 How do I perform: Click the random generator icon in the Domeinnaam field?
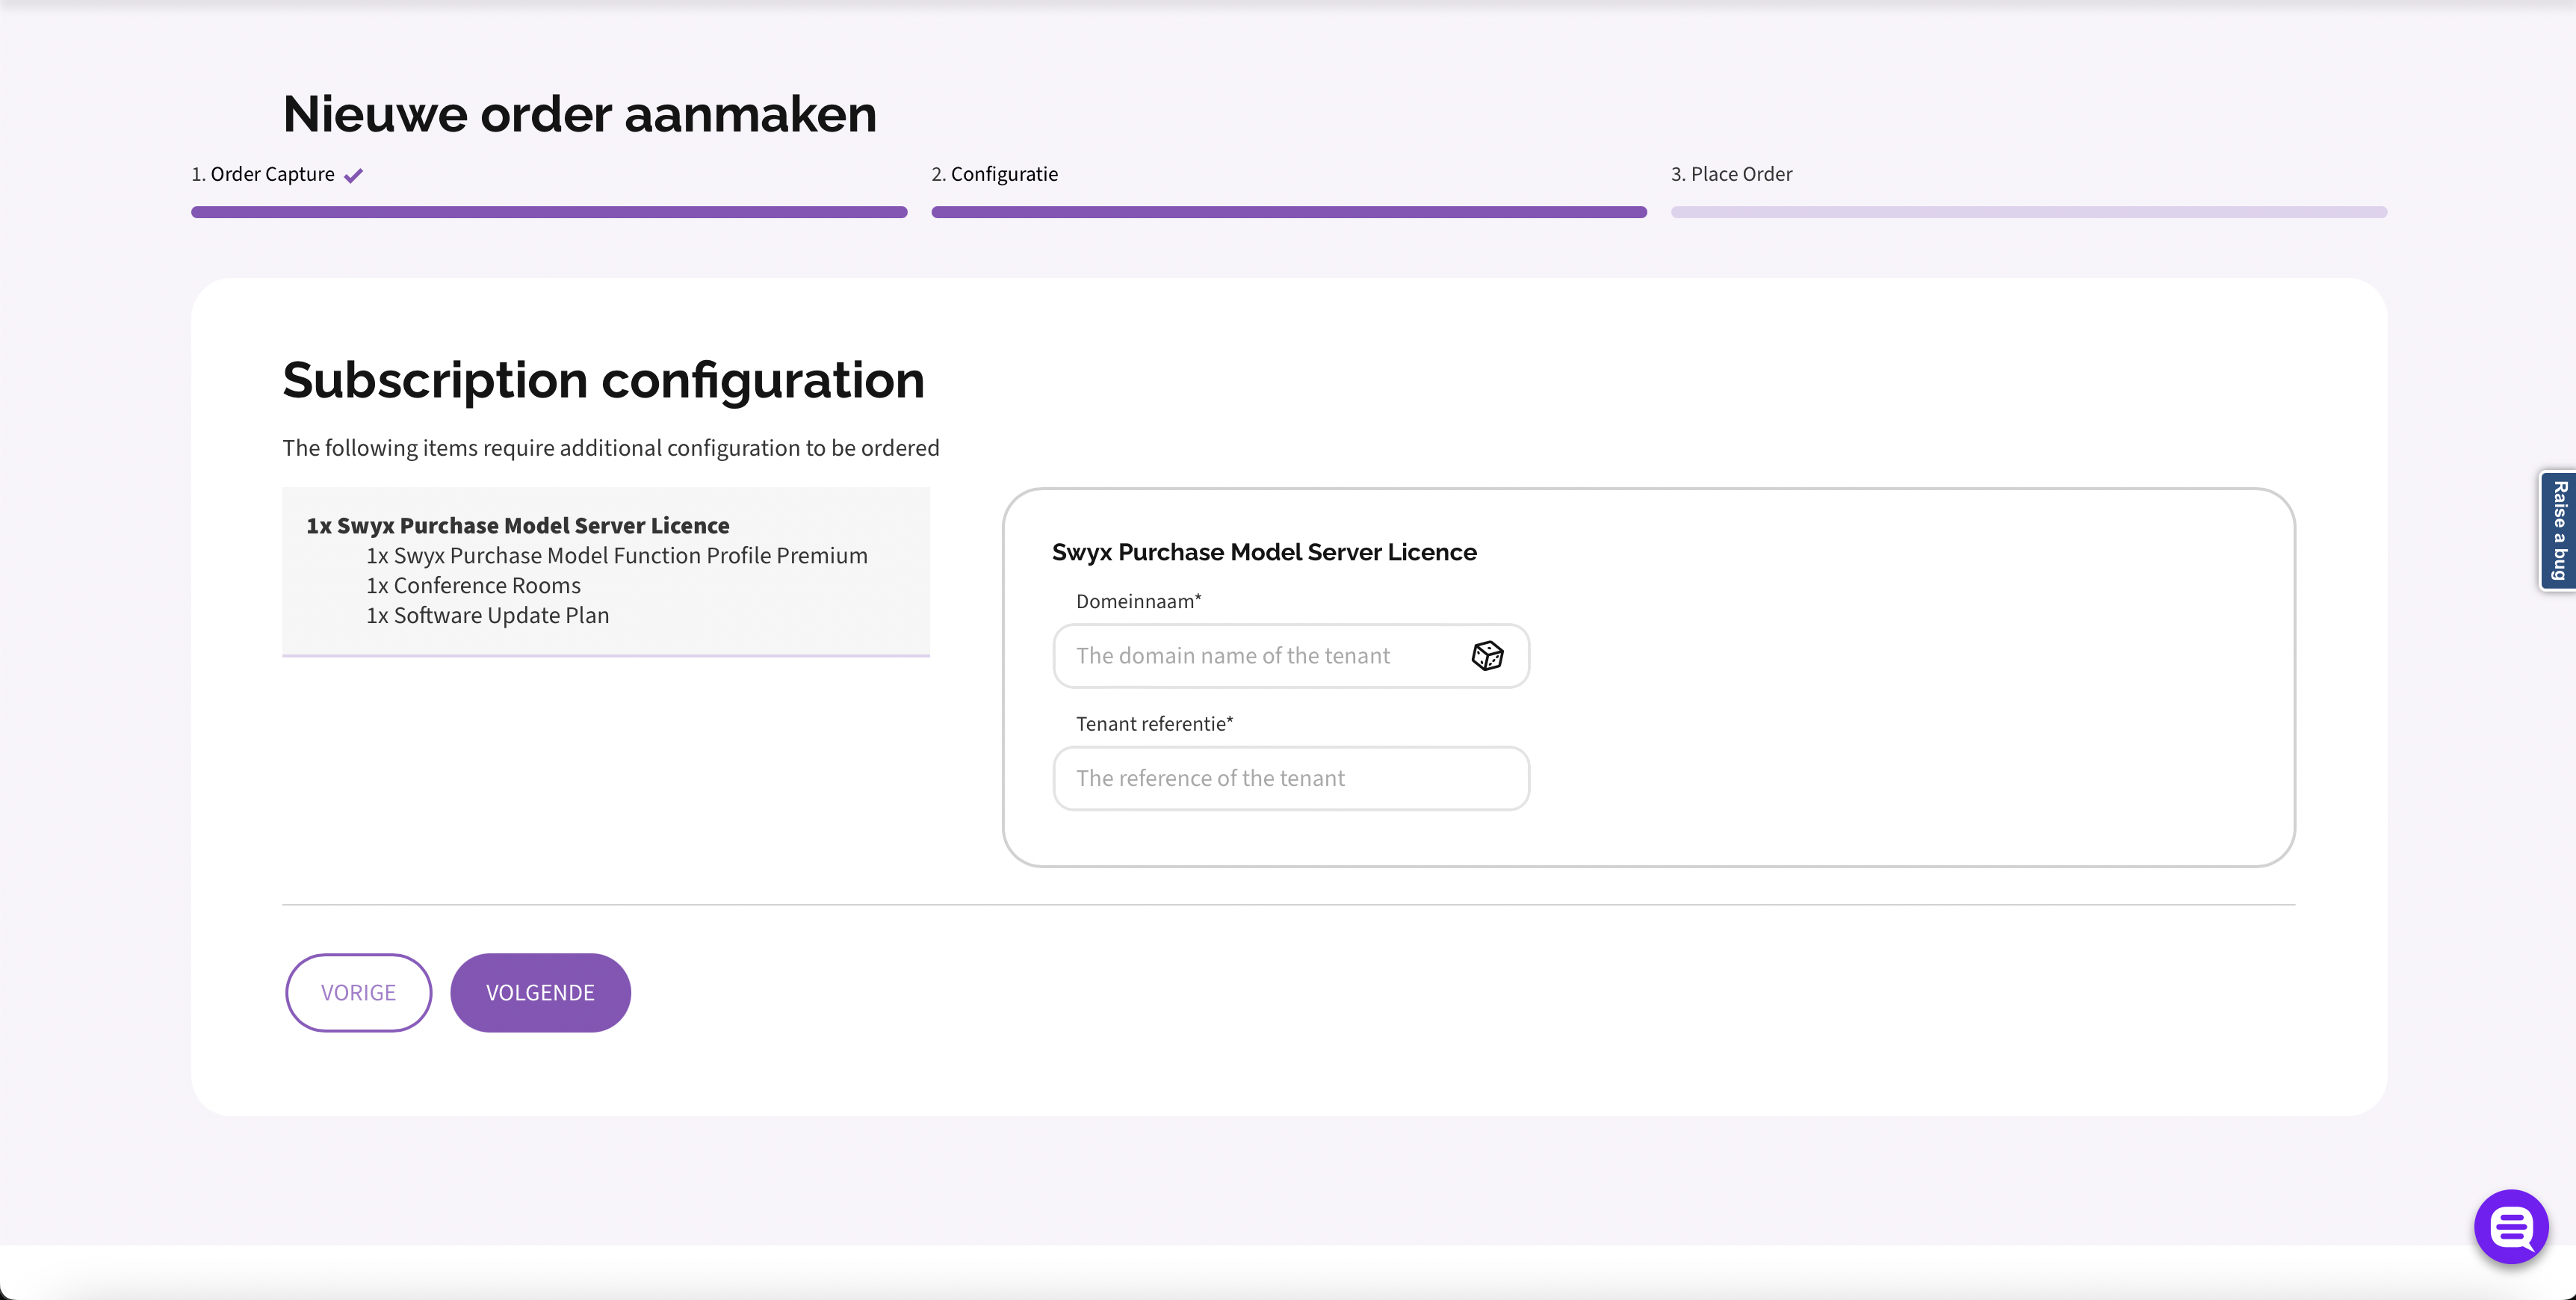pos(1487,656)
